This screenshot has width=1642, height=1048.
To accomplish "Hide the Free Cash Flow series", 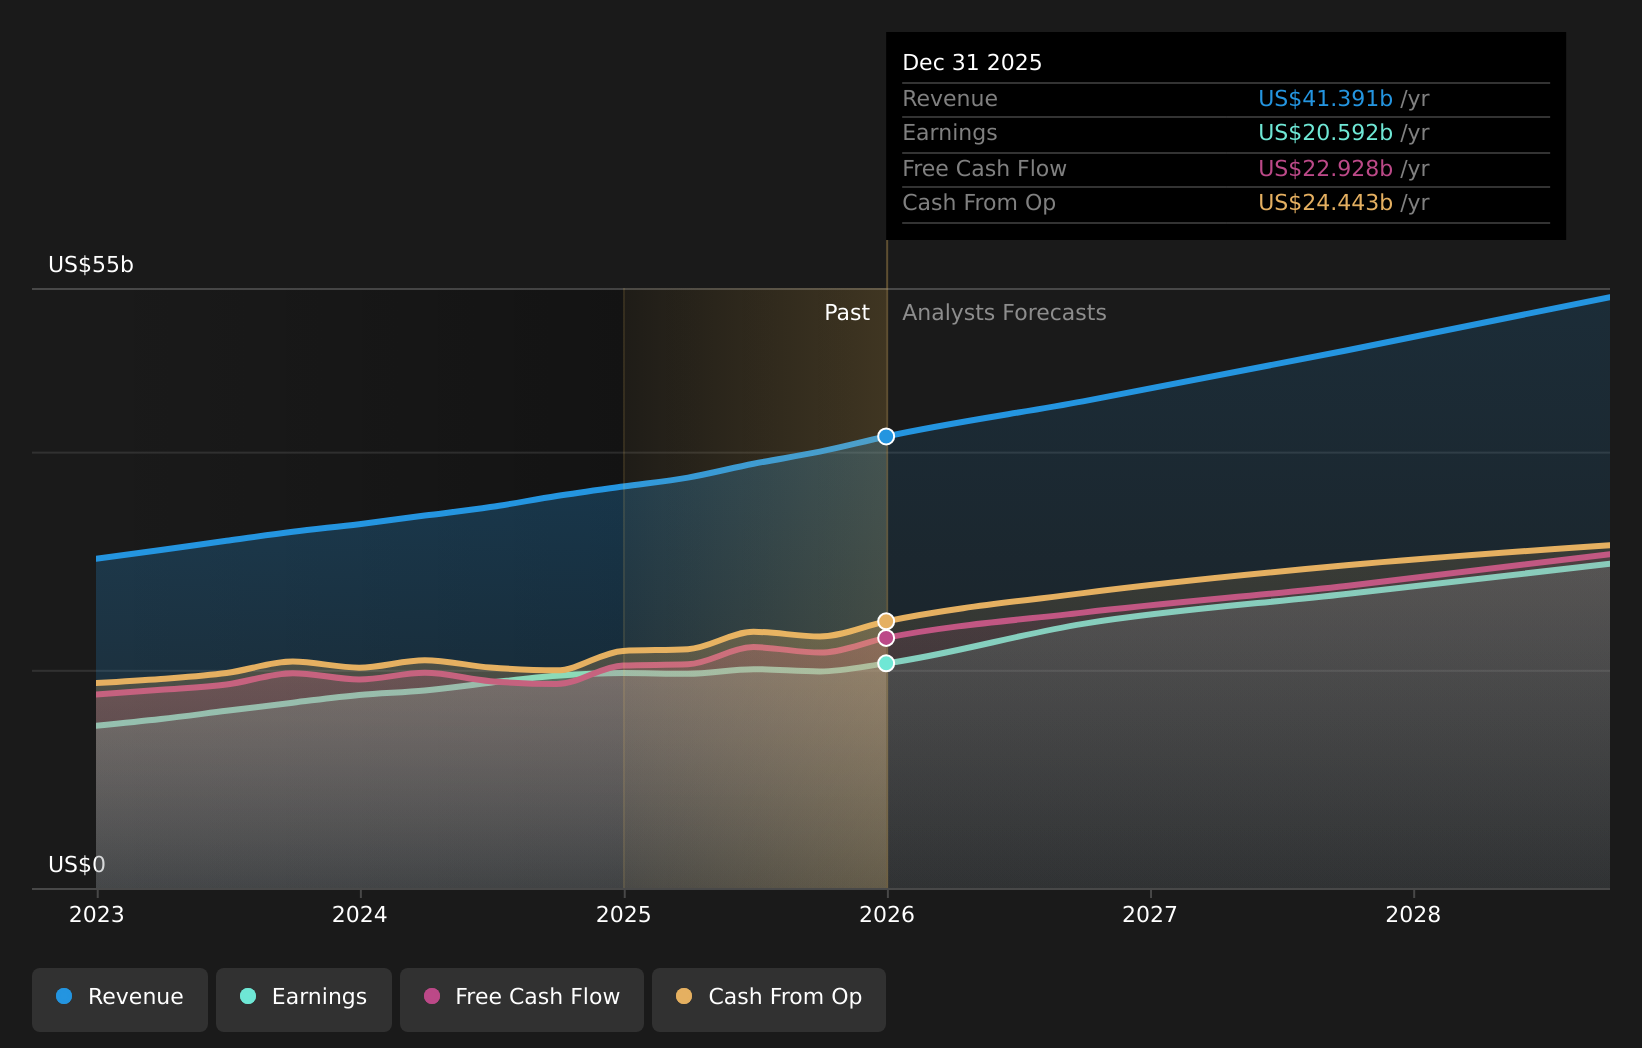I will (521, 997).
